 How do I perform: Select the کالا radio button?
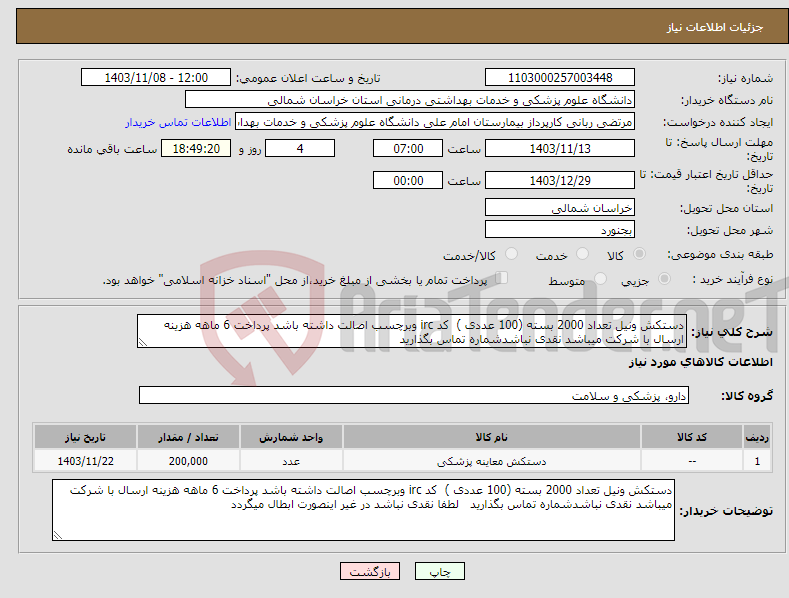pyautogui.click(x=639, y=254)
